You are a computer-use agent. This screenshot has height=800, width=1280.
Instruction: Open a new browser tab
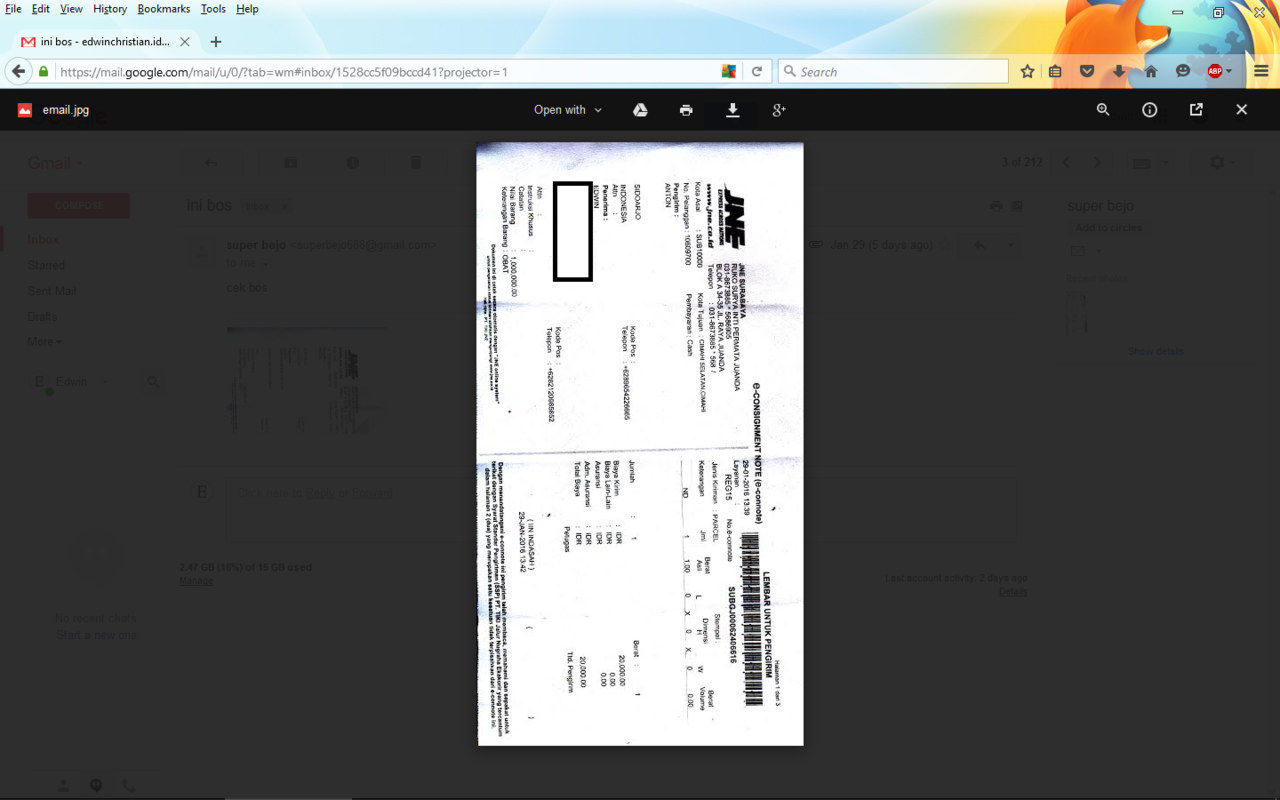(216, 42)
